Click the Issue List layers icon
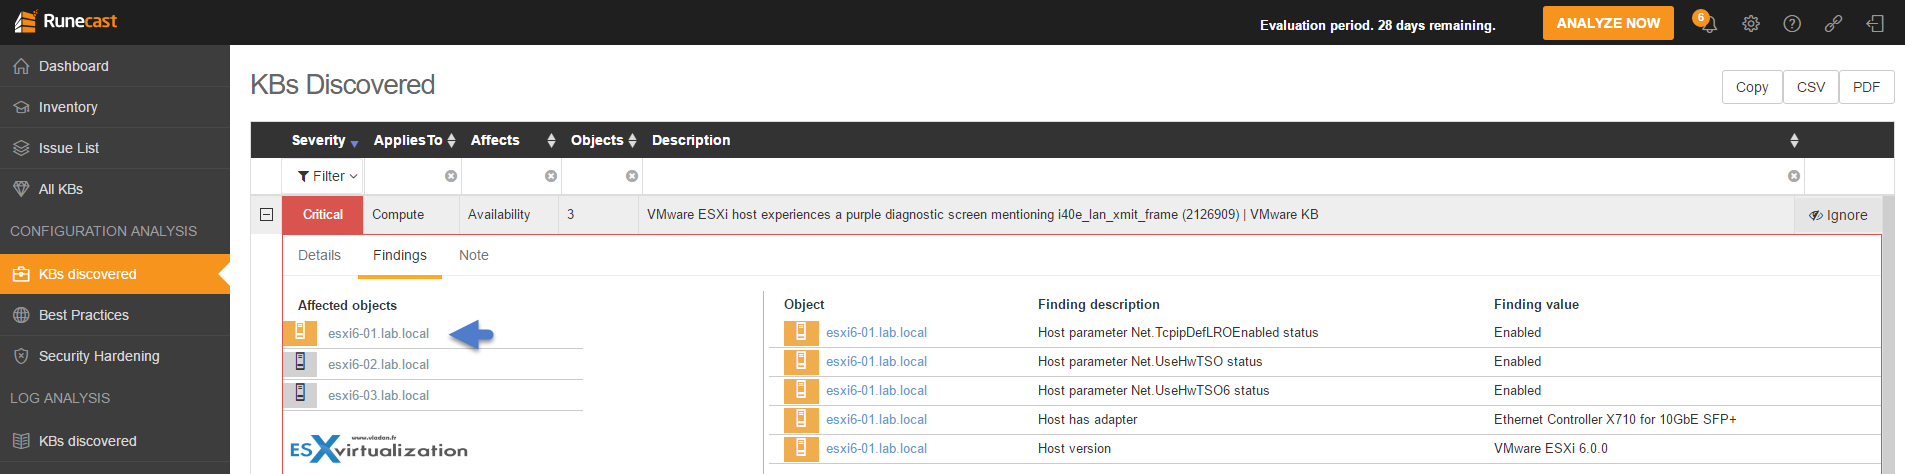Viewport: 1905px width, 474px height. [21, 148]
